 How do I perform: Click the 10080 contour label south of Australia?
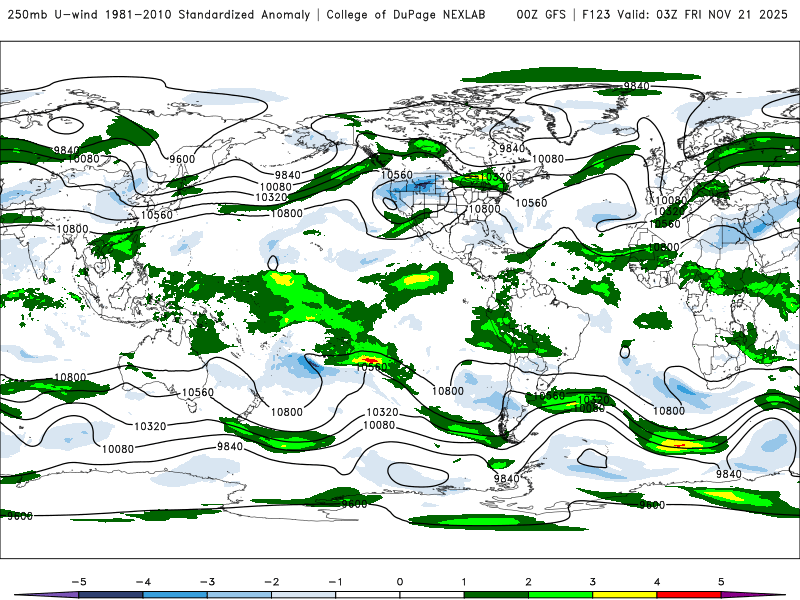(x=118, y=449)
